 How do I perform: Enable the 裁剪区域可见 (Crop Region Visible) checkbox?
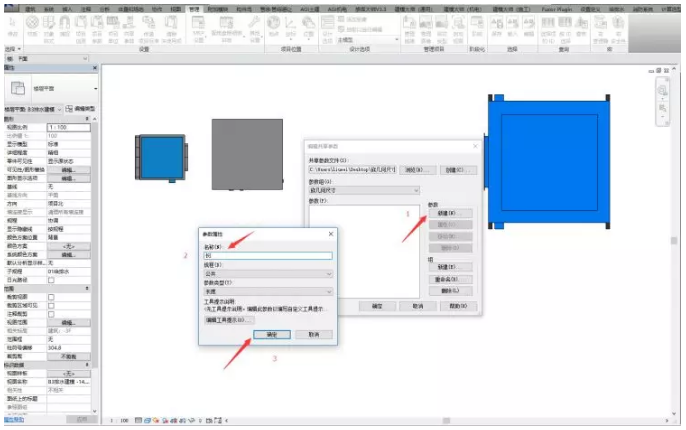pos(52,305)
